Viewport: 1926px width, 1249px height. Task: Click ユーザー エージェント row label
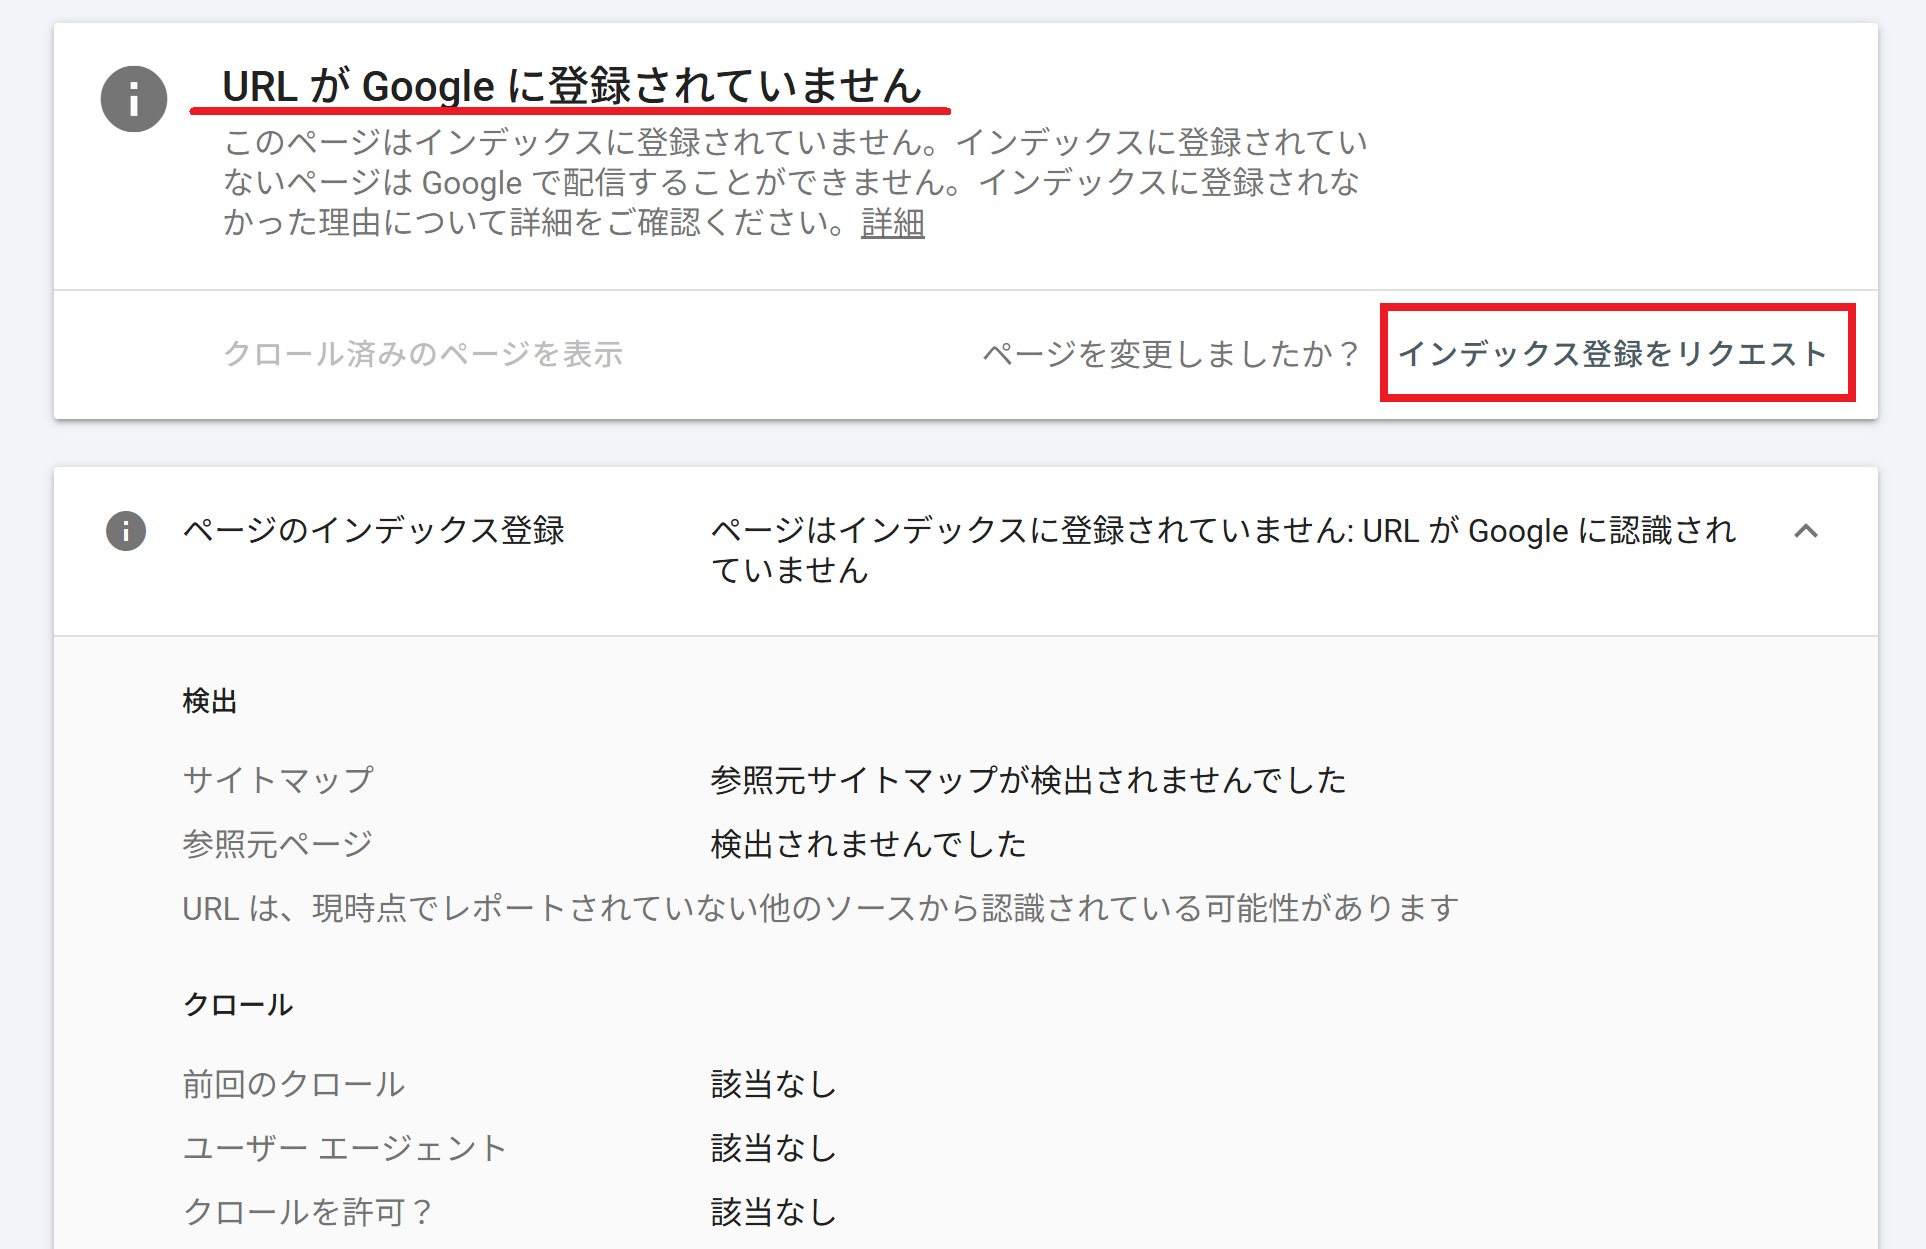point(344,1148)
